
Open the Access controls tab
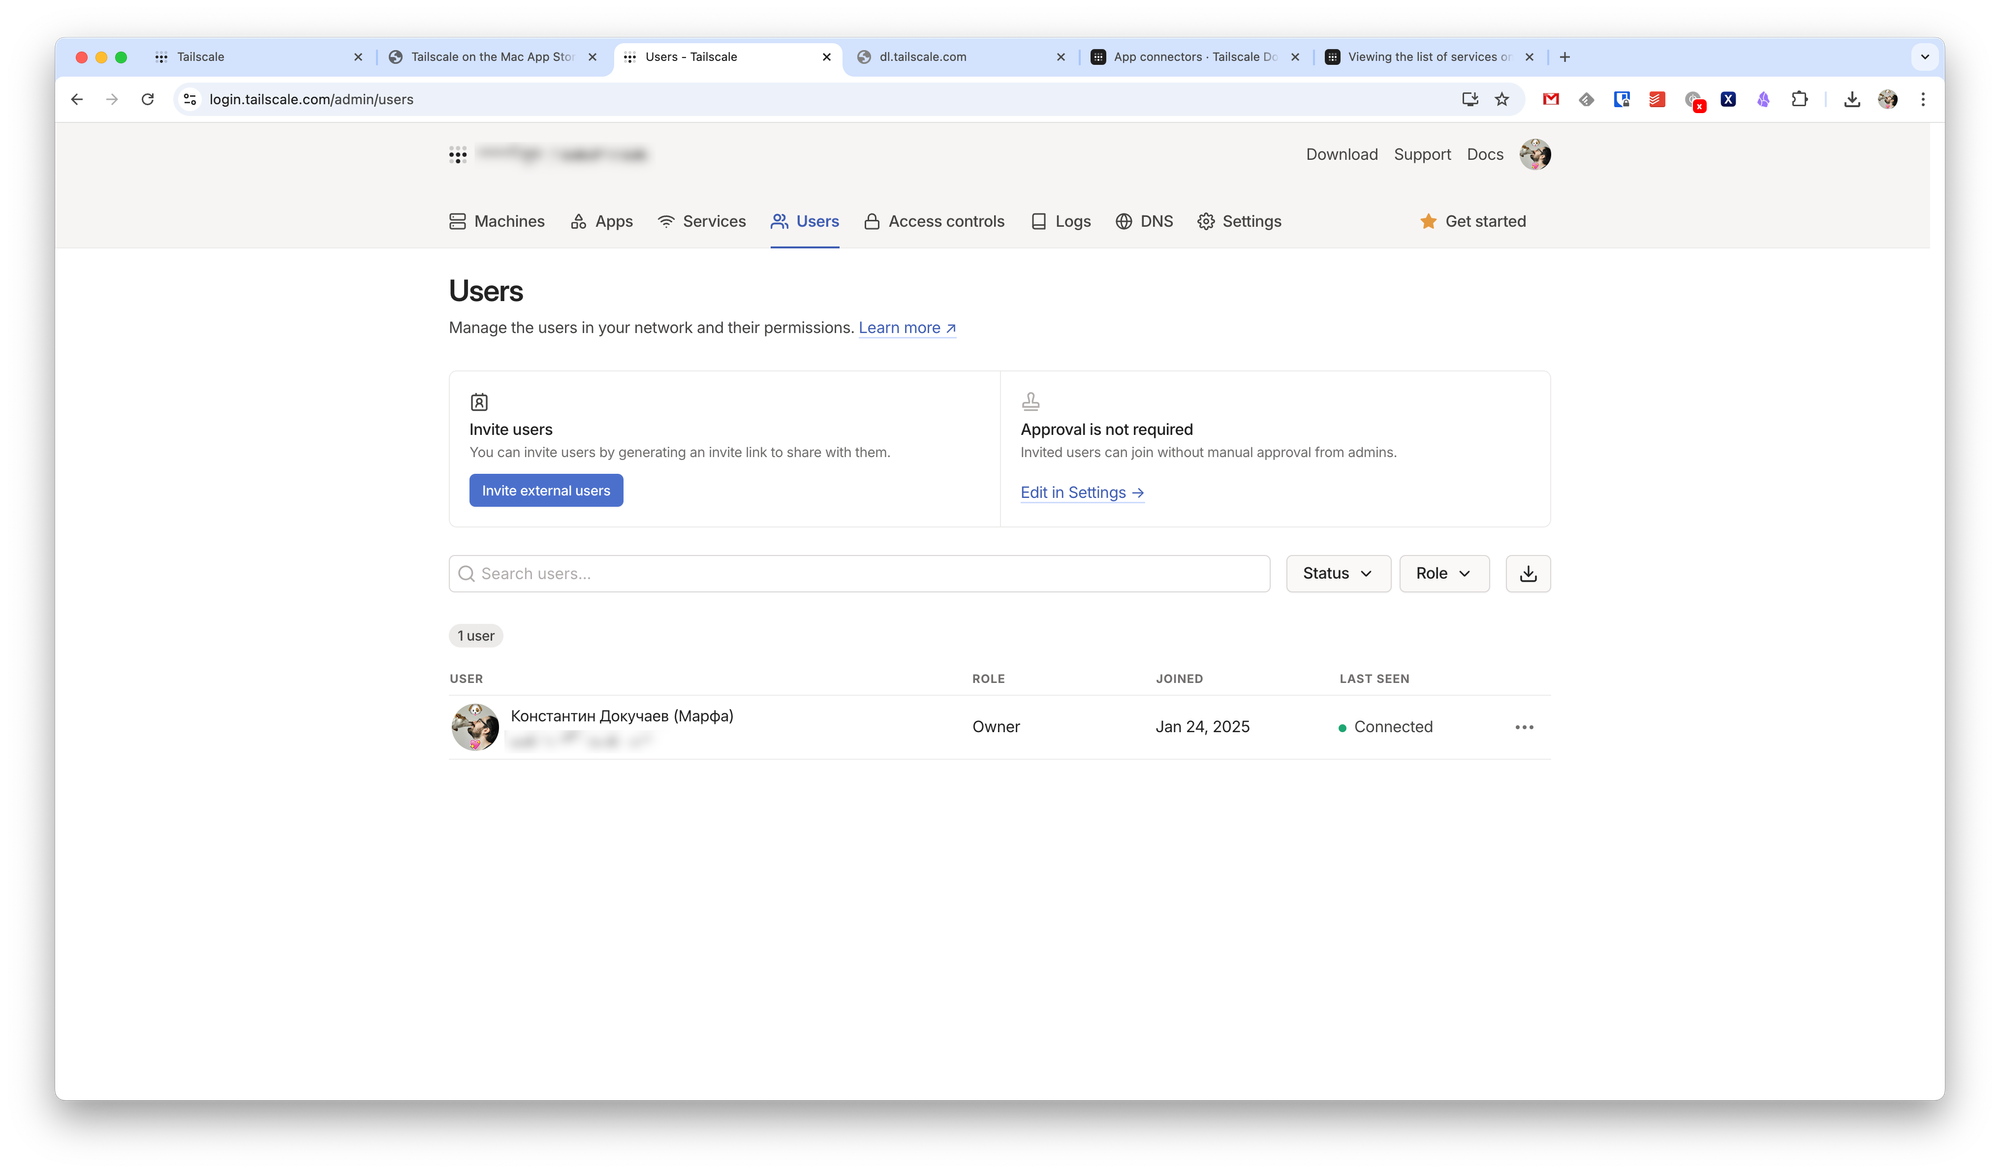click(x=934, y=222)
